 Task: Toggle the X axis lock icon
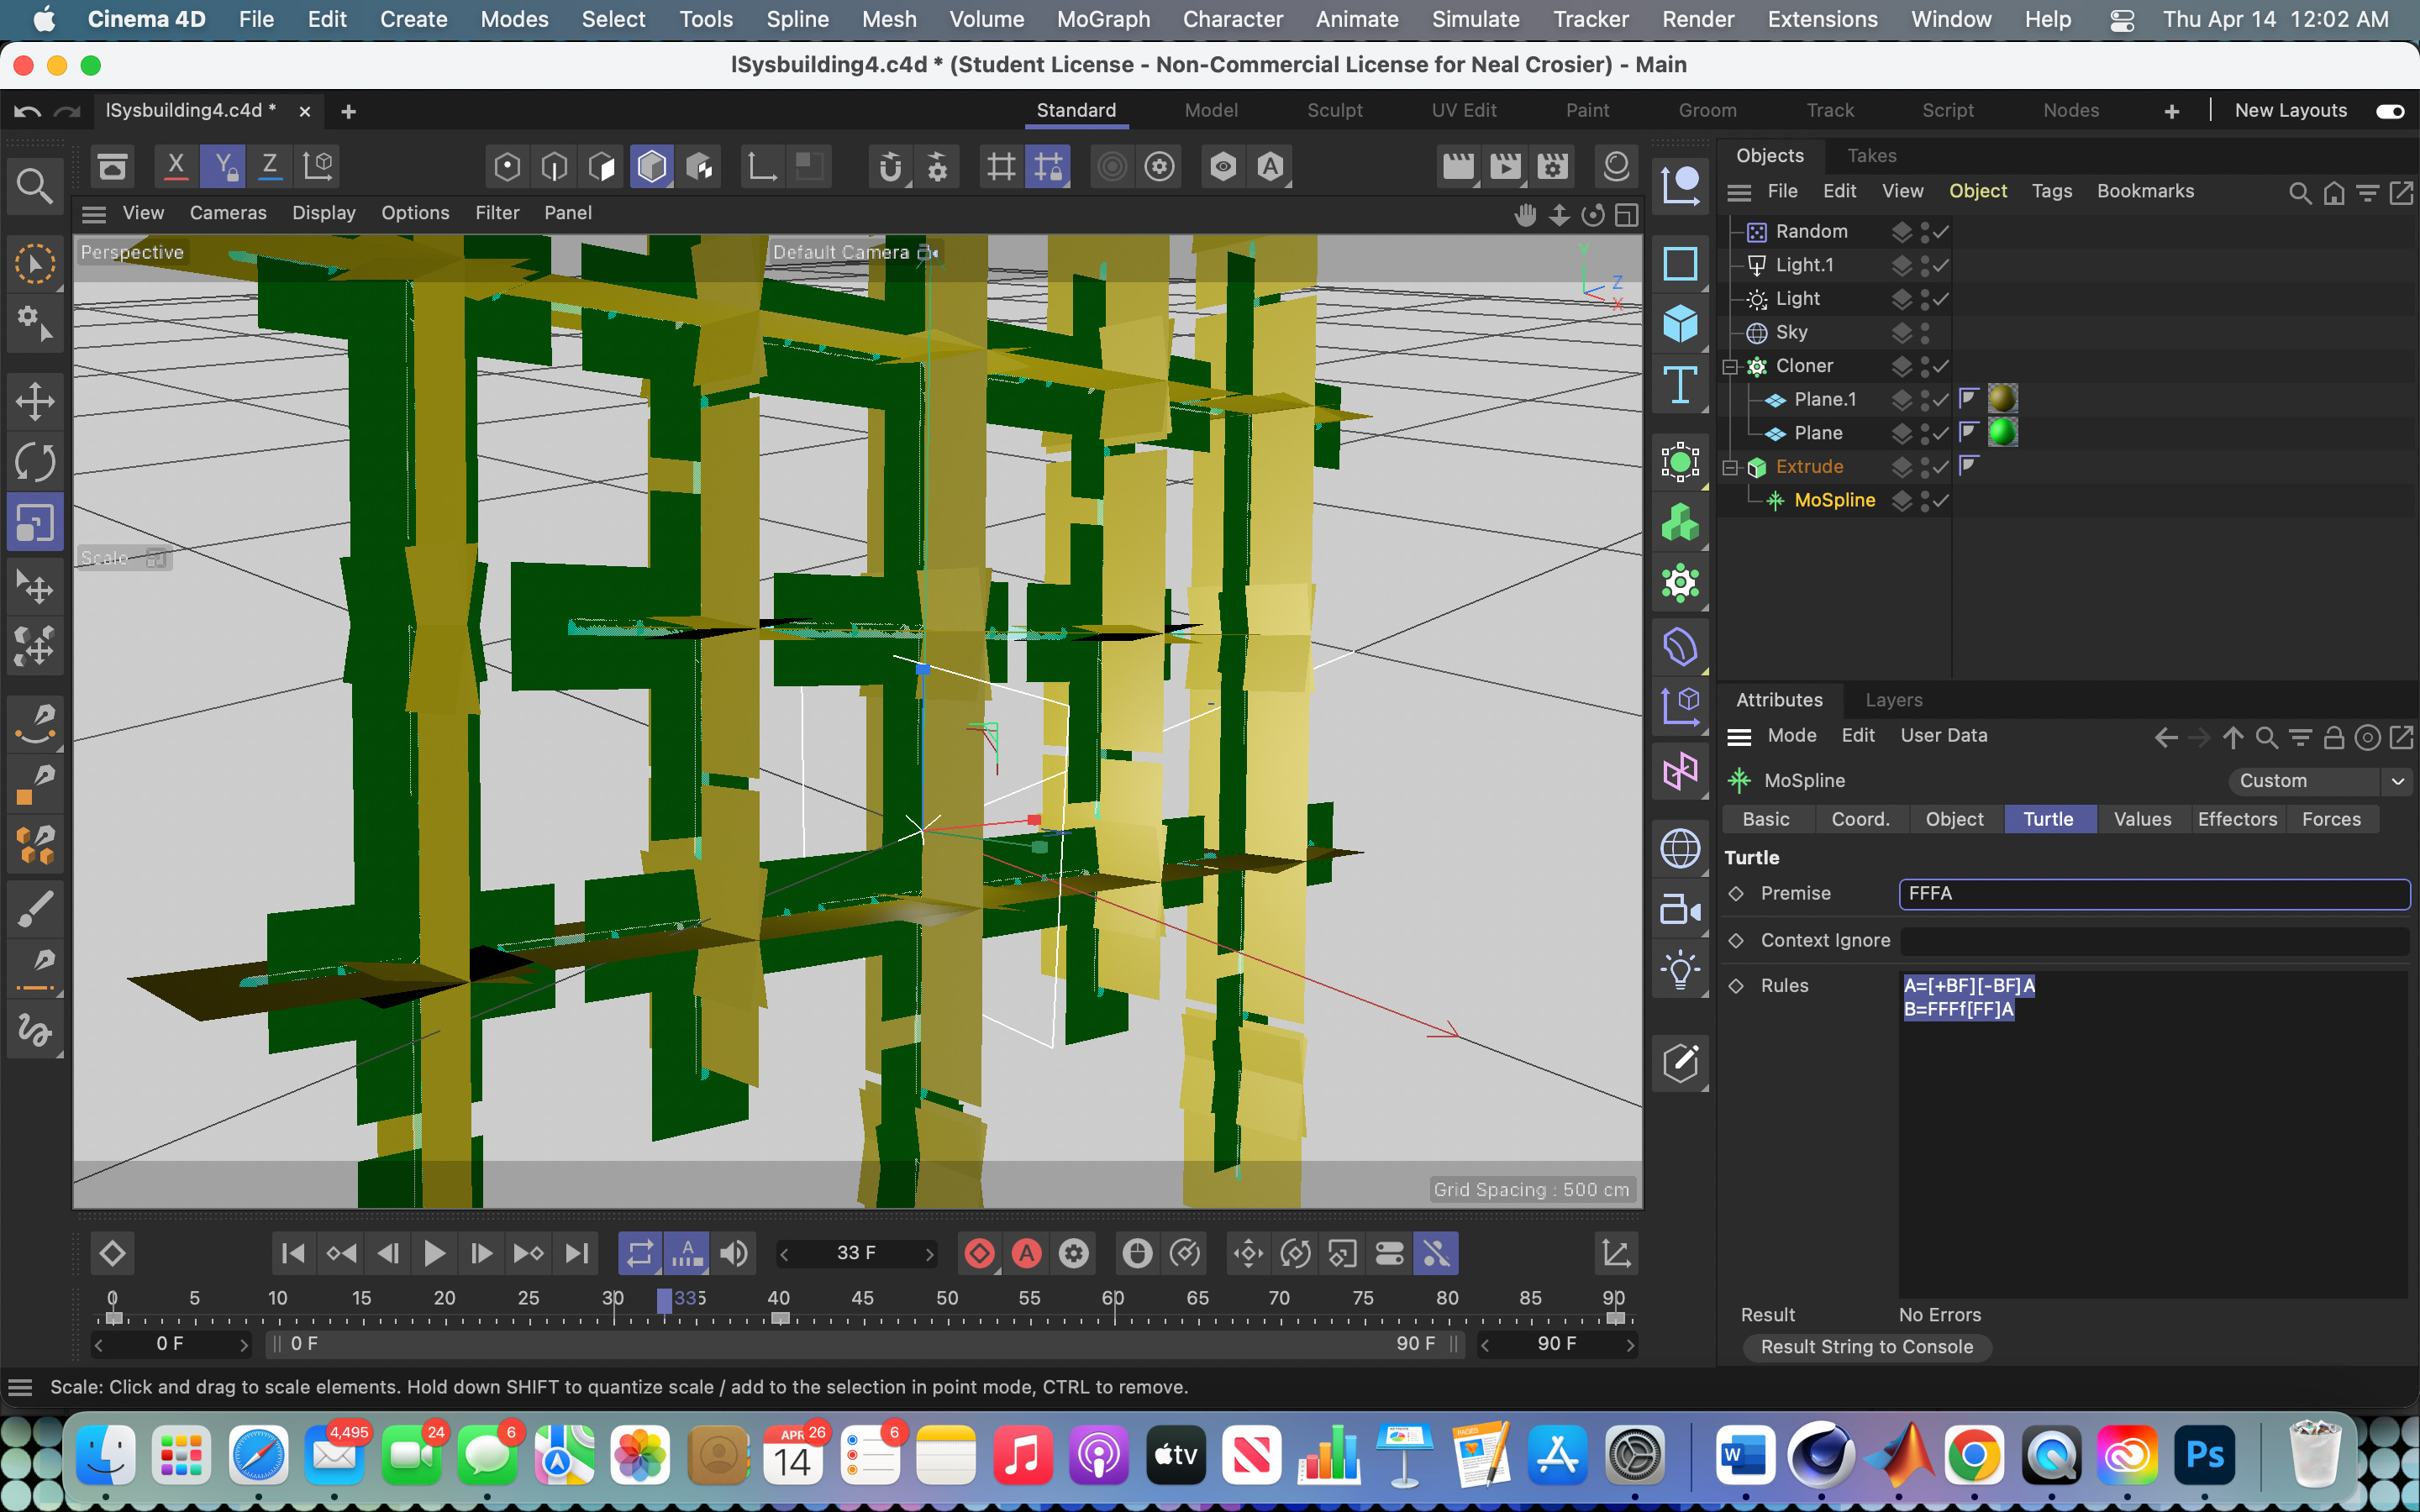pyautogui.click(x=176, y=166)
